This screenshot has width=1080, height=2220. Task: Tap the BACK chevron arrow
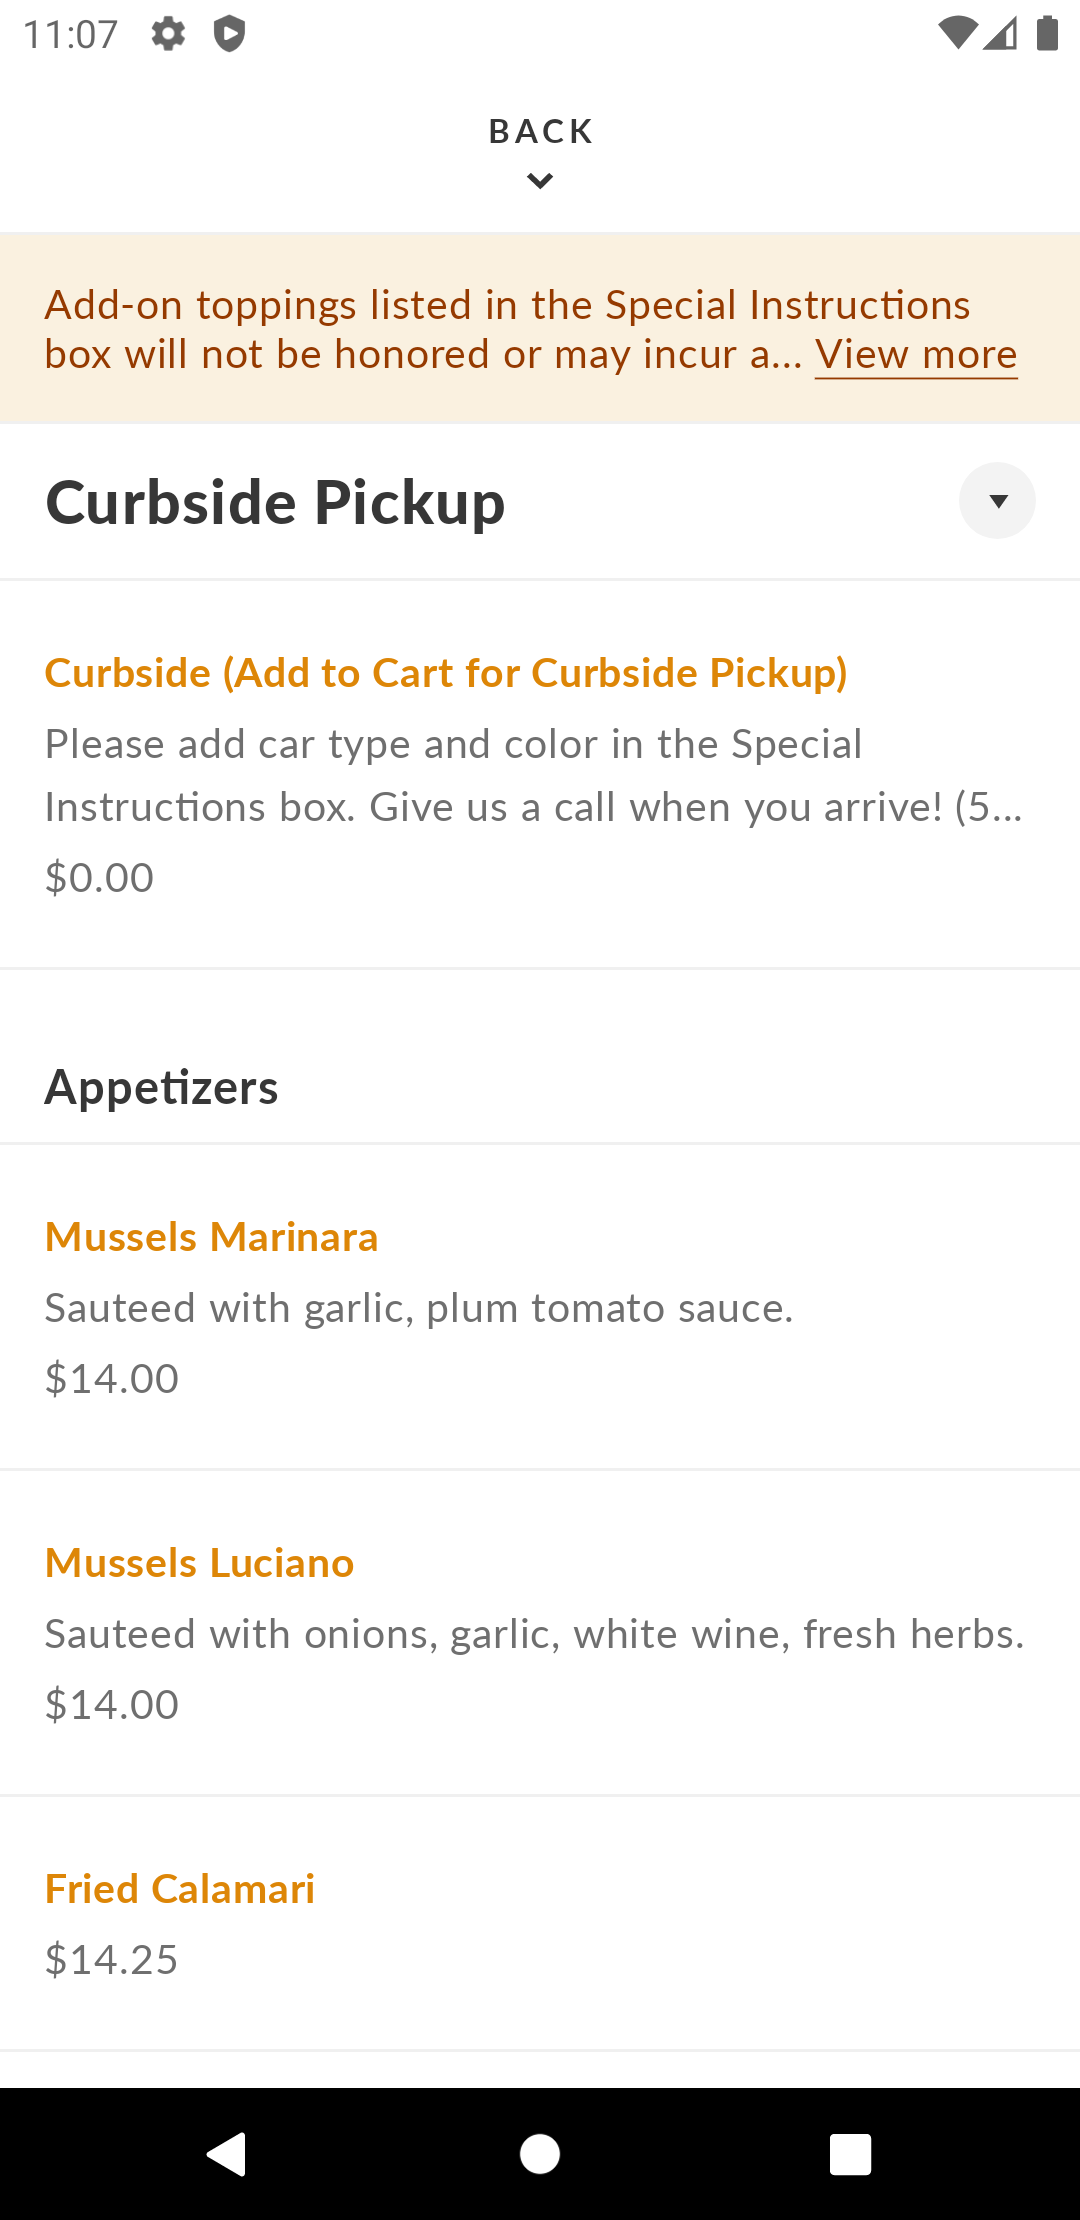[x=540, y=181]
